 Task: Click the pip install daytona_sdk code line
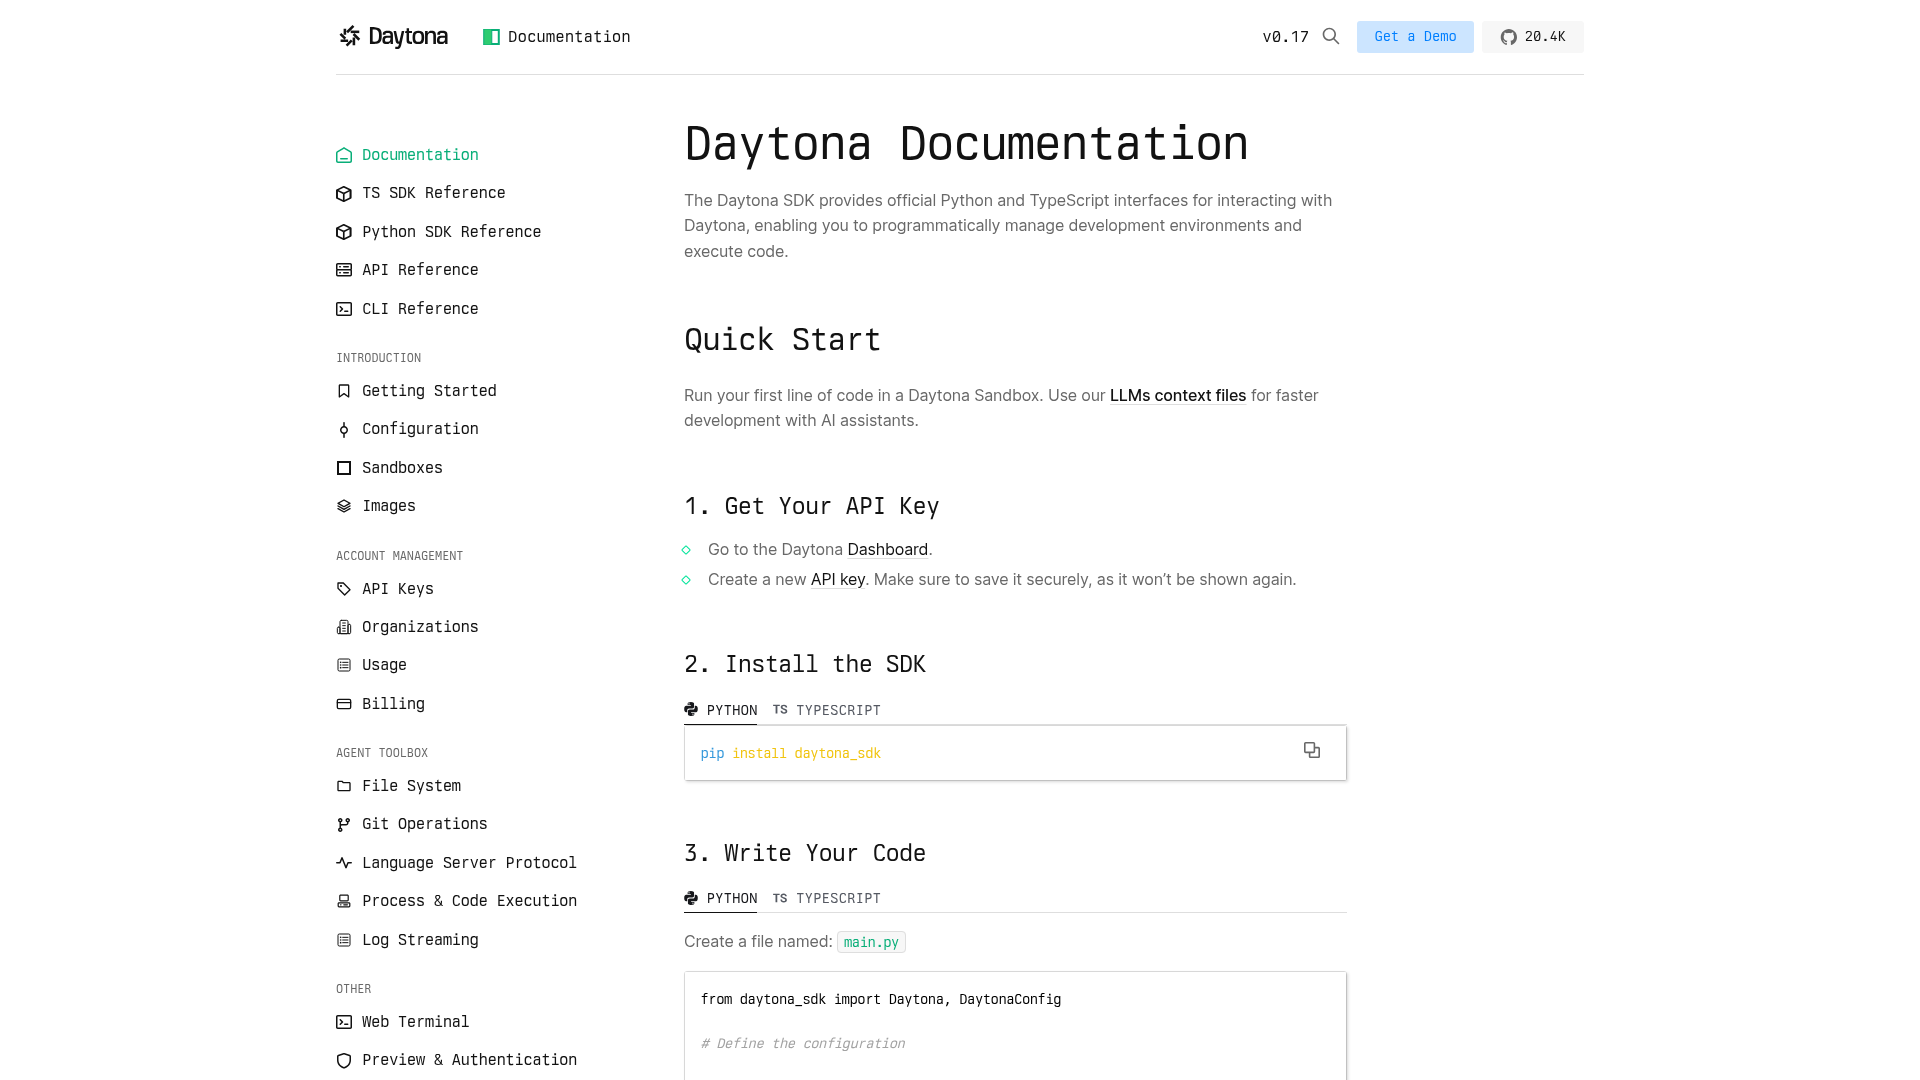point(790,753)
